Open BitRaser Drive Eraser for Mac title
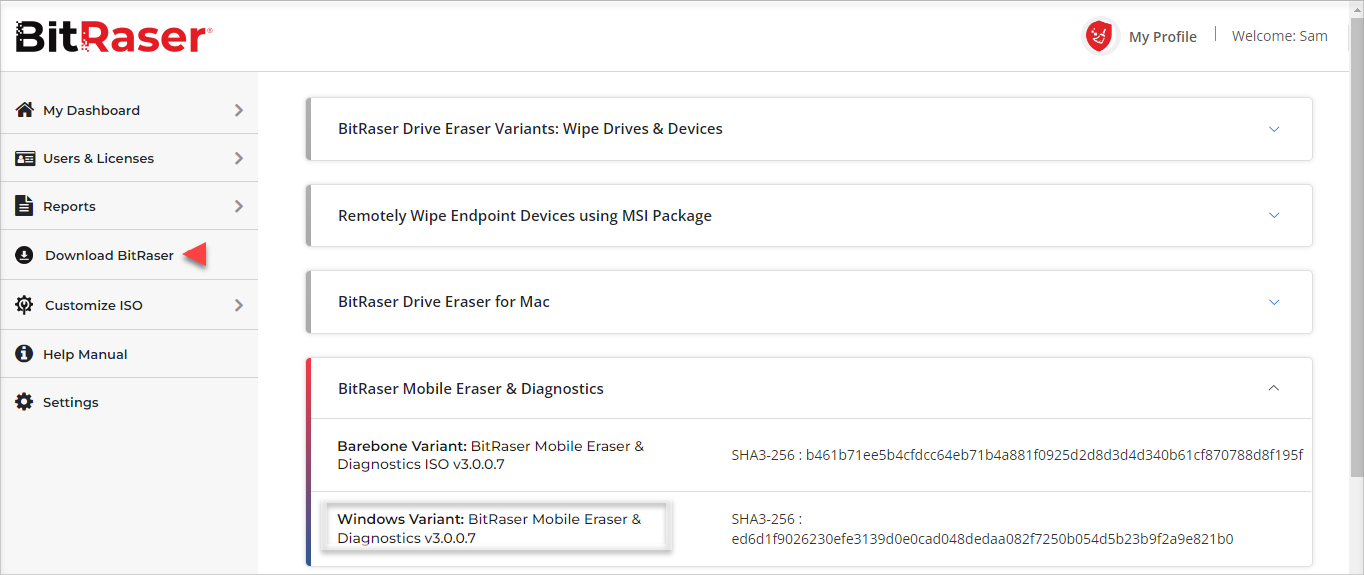This screenshot has height=575, width=1364. click(x=444, y=301)
